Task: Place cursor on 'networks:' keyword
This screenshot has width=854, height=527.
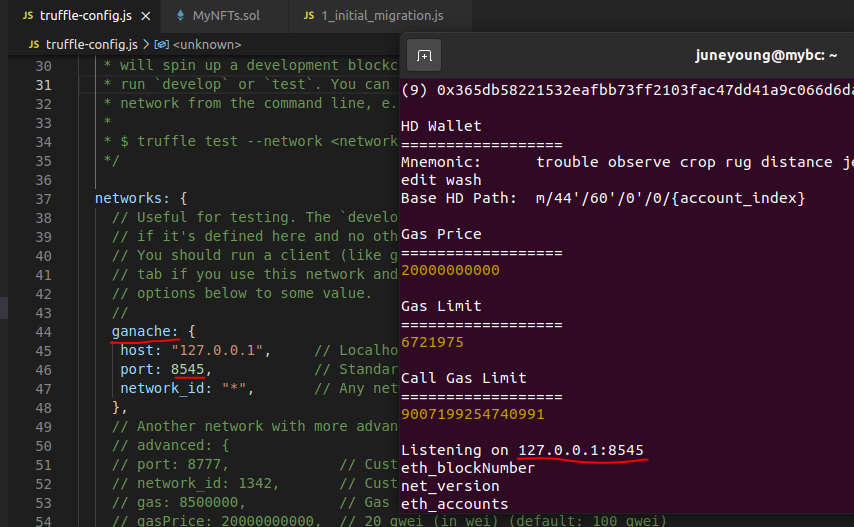Action: click(x=132, y=198)
